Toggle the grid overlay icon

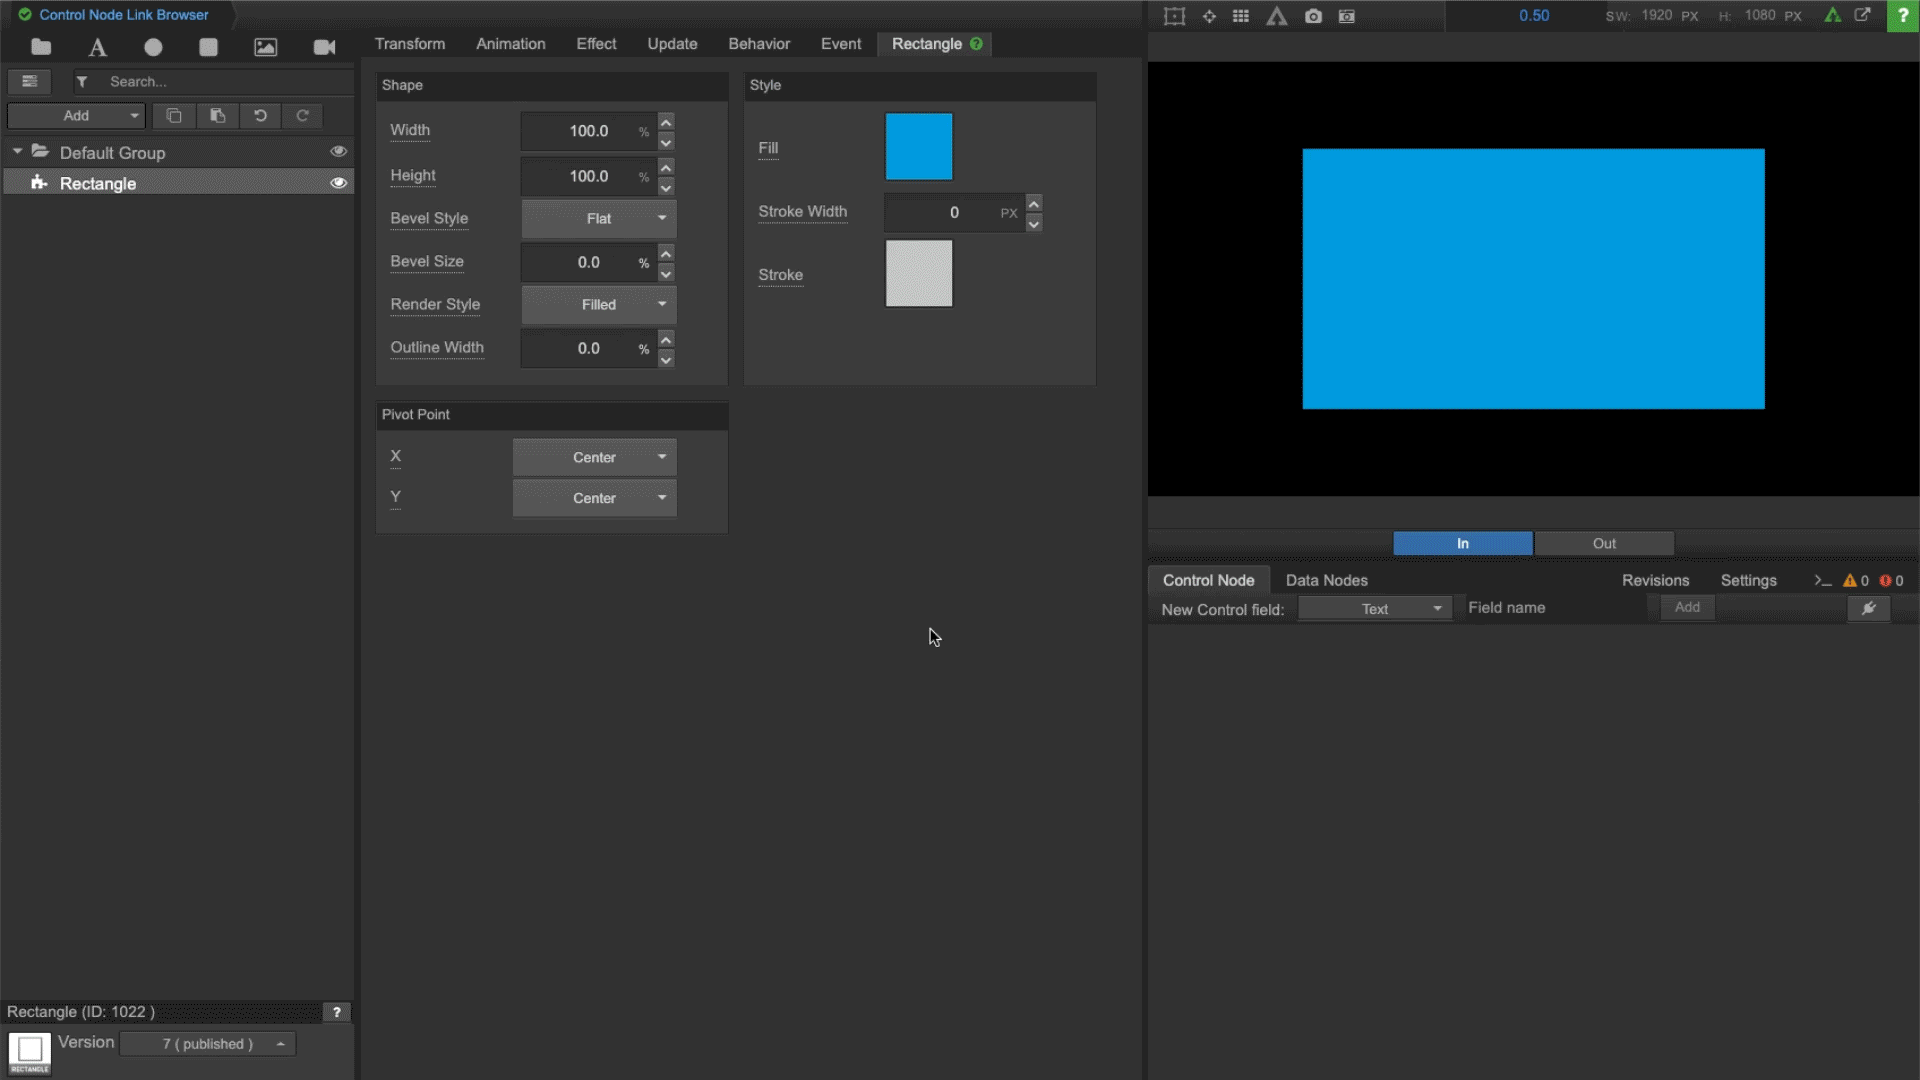1241,16
